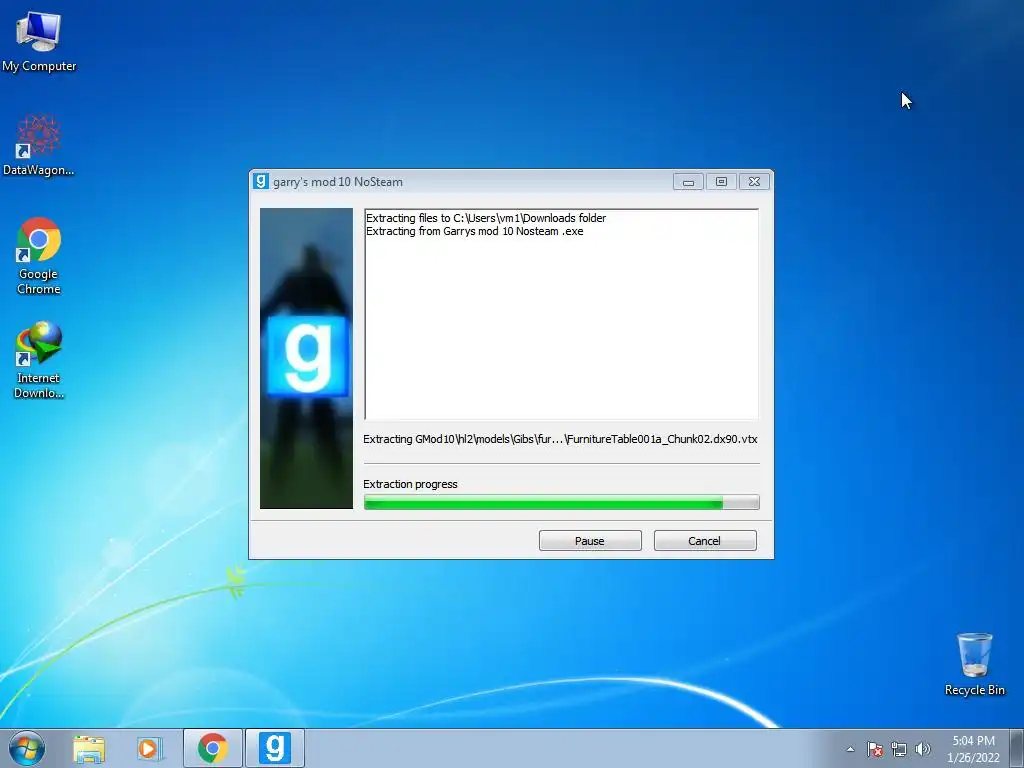Viewport: 1024px width, 768px height.
Task: Click the 'Extraction progress' label
Action: [x=410, y=484]
